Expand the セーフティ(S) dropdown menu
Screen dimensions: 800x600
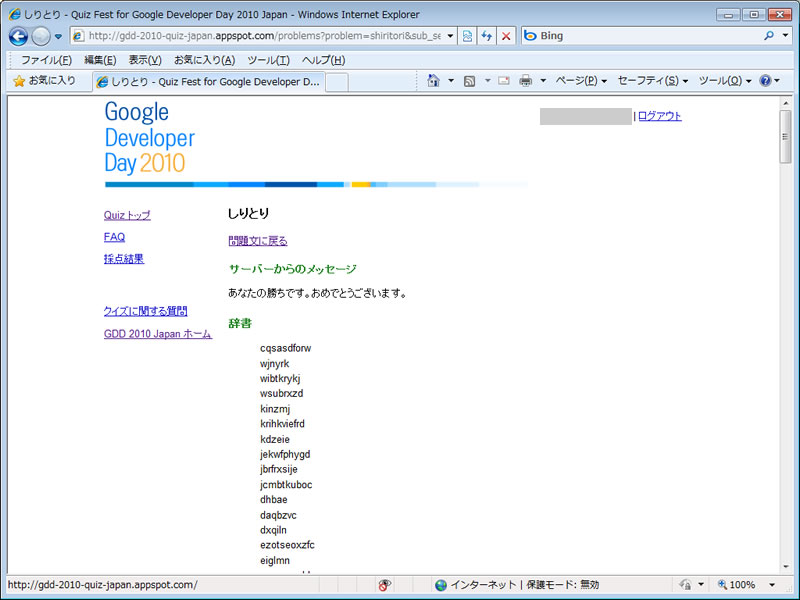coord(653,81)
